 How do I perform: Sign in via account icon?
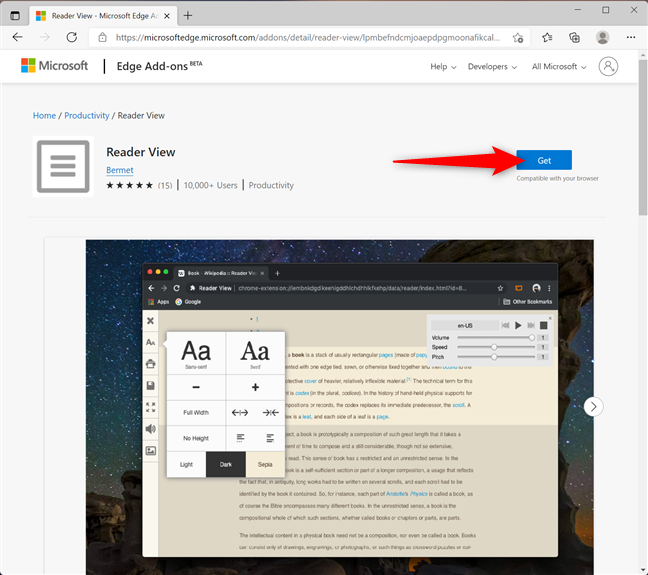[x=608, y=67]
